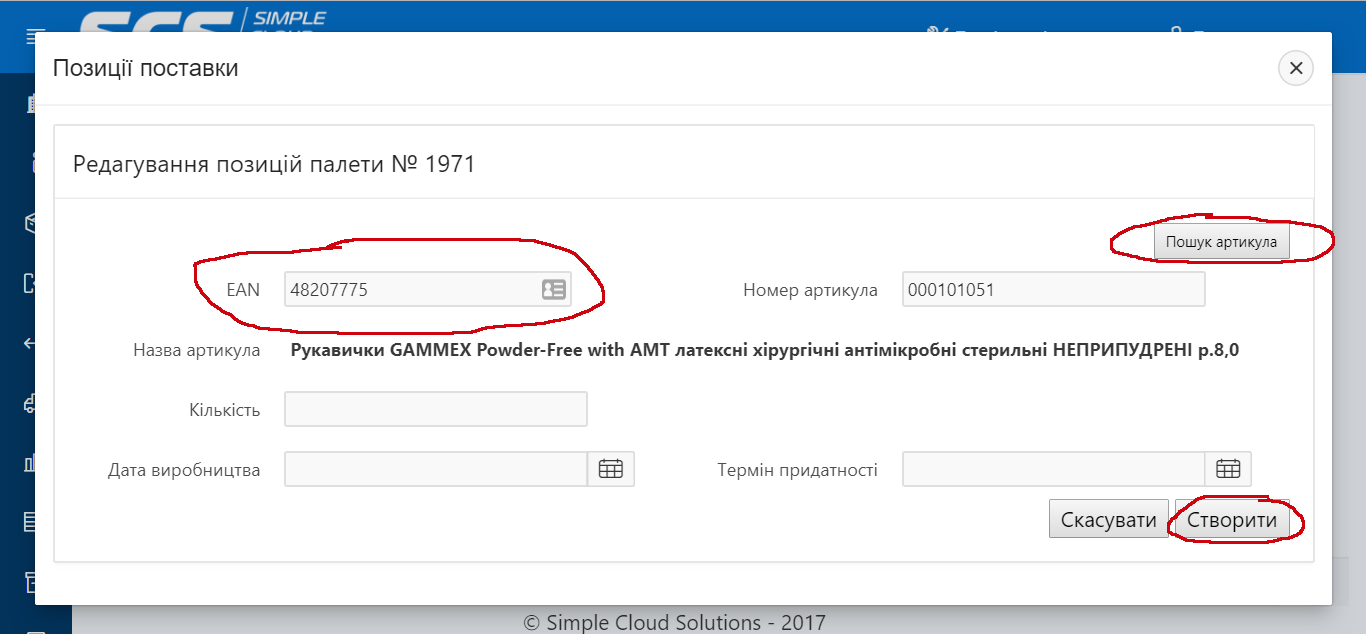Viewport: 1366px width, 634px height.
Task: Click the Номер артикула label
Action: pyautogui.click(x=810, y=290)
